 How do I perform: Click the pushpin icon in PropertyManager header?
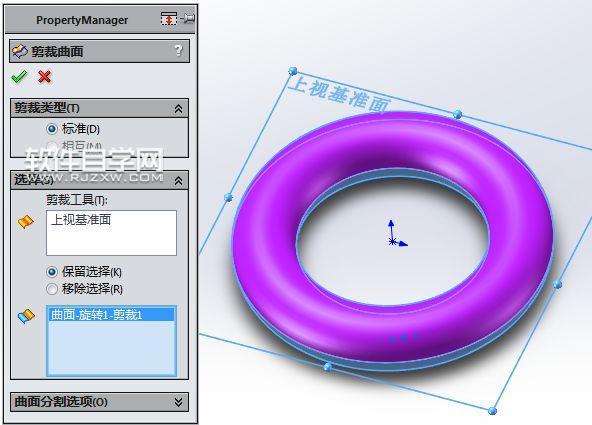click(188, 19)
